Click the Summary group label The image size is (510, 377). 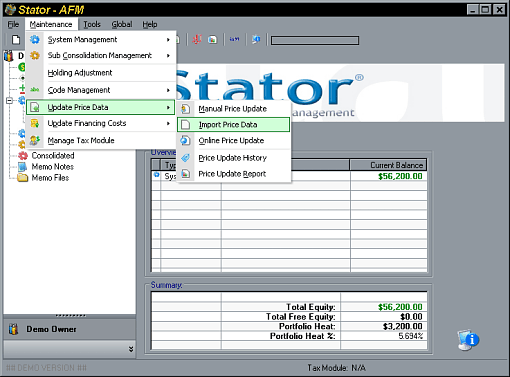(166, 285)
